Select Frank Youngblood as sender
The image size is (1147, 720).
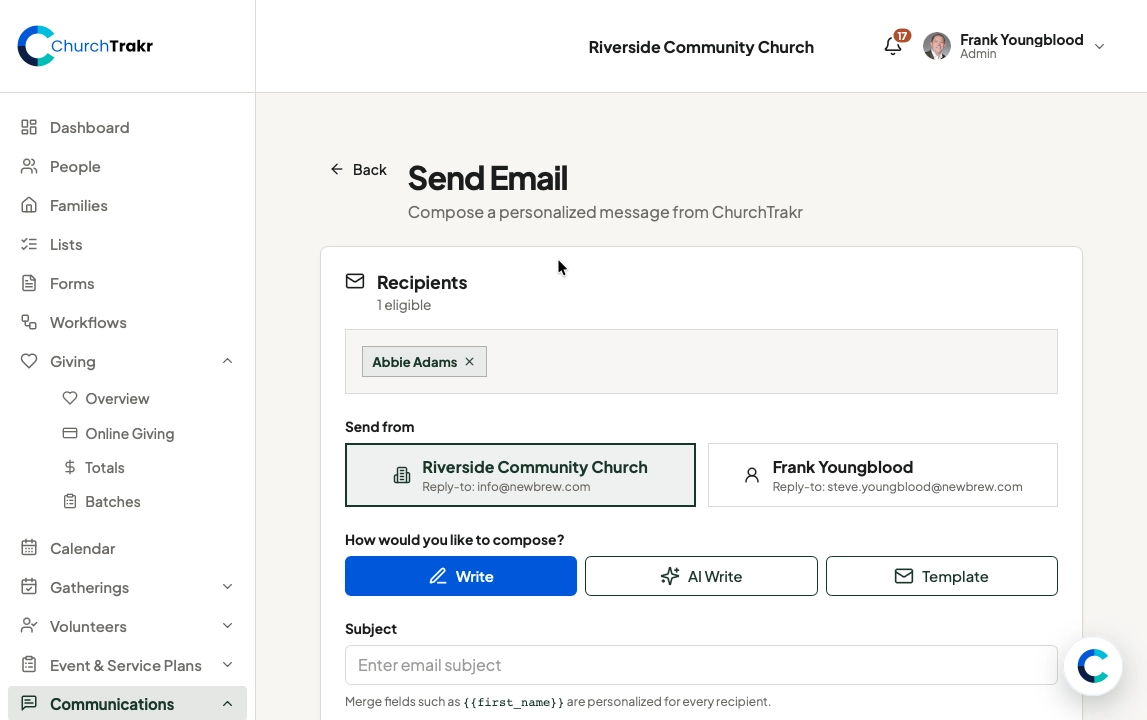point(883,475)
